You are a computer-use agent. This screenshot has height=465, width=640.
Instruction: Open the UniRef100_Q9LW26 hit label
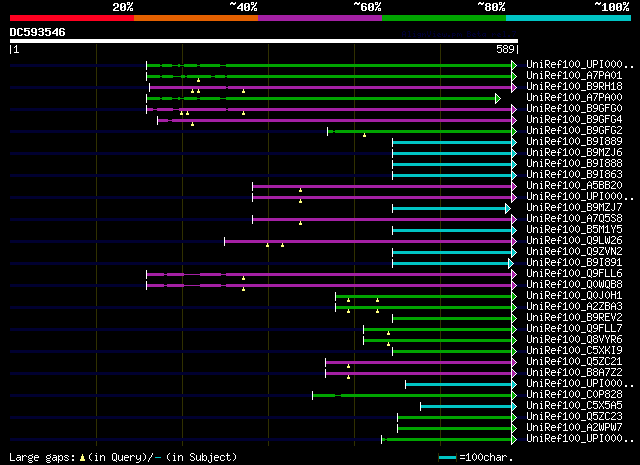(574, 240)
